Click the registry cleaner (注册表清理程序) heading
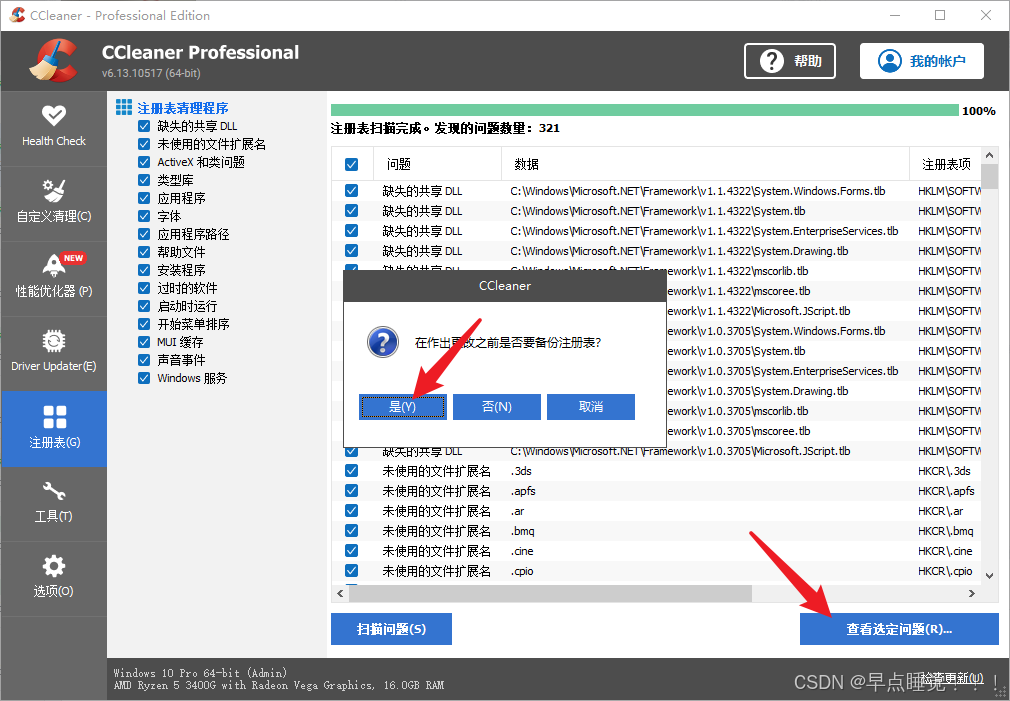This screenshot has height=701, width=1010. tap(183, 108)
